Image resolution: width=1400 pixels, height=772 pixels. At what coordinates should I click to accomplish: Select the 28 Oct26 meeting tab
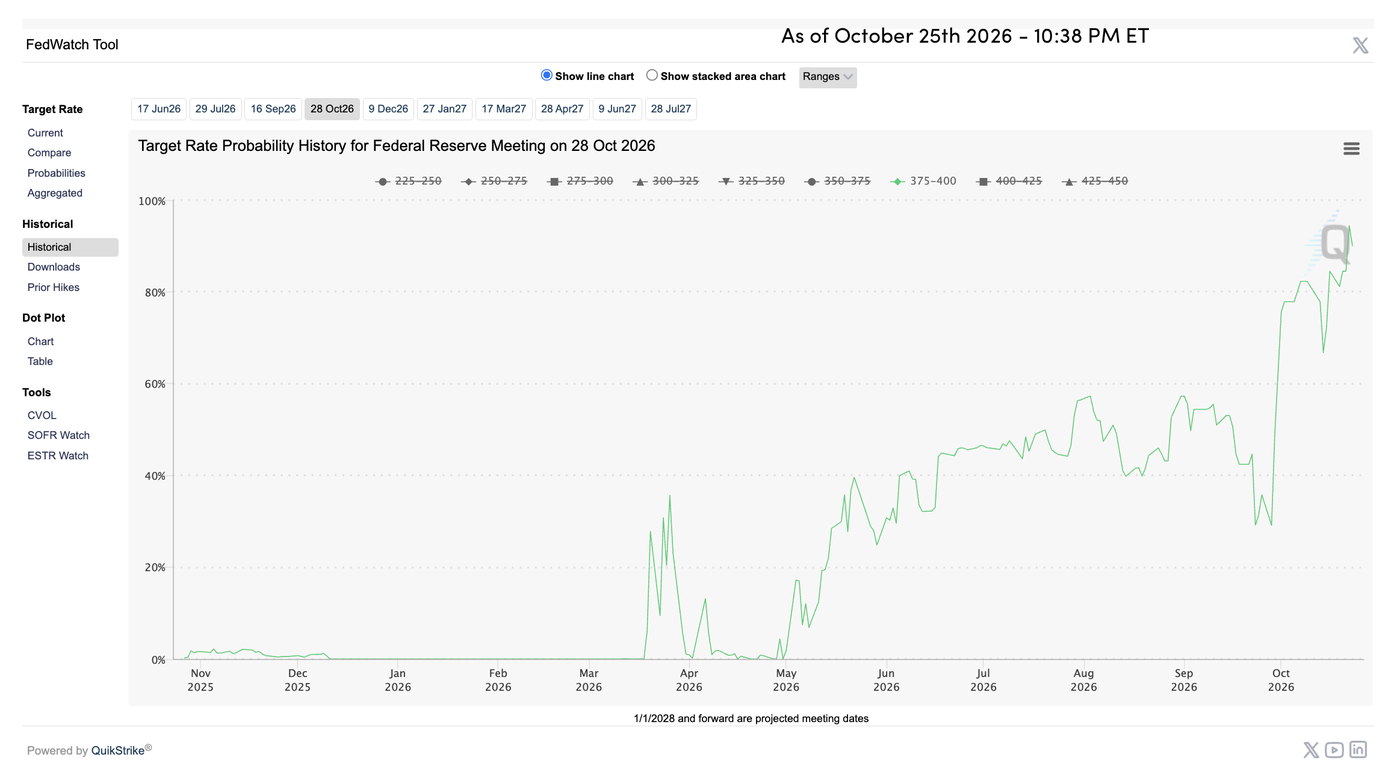pos(332,109)
